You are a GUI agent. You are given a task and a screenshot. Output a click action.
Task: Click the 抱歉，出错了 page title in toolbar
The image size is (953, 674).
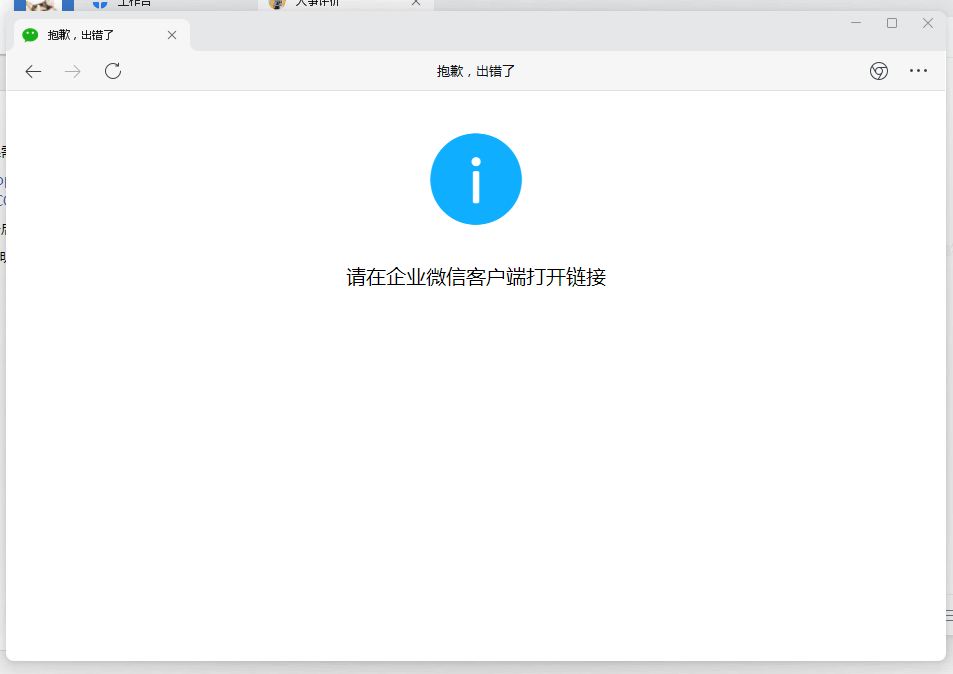pos(476,71)
